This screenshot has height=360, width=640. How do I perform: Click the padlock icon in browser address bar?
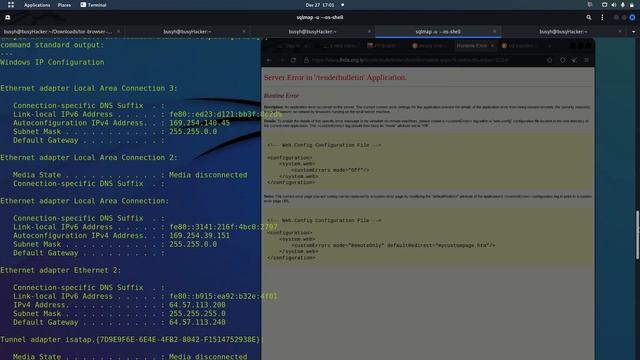point(306,60)
